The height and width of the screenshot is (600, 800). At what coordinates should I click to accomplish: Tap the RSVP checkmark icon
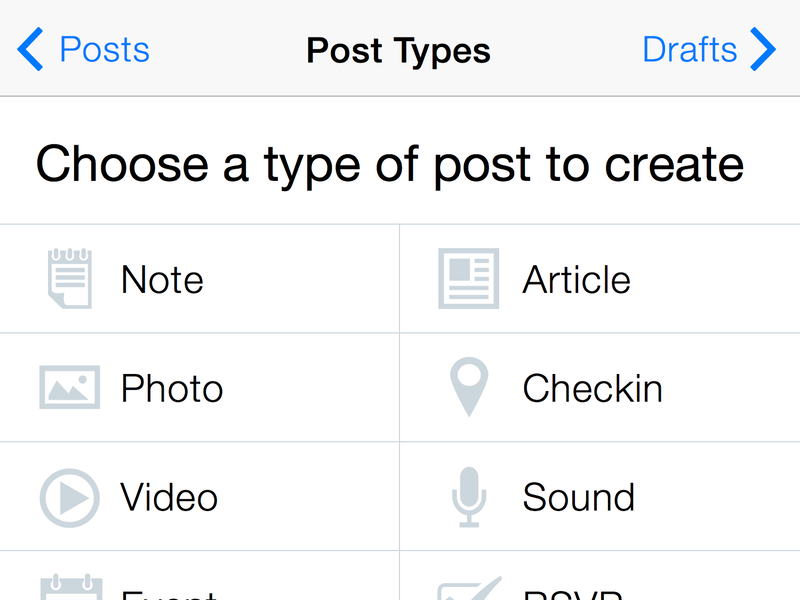(470, 588)
